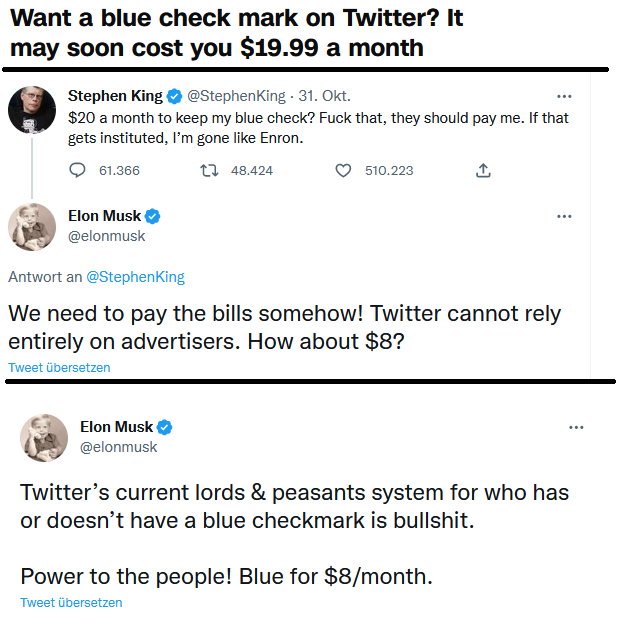
Task: Click the @StephenKing mention after 'Antwort an'
Action: (x=135, y=277)
